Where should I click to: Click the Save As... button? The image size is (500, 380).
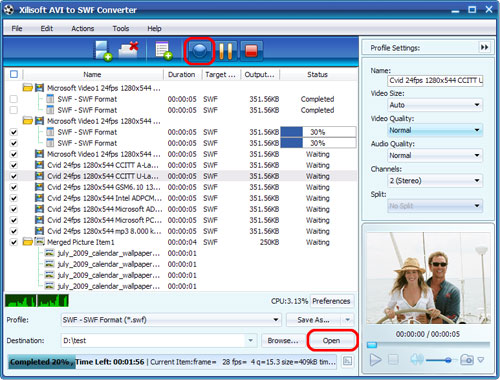(313, 320)
